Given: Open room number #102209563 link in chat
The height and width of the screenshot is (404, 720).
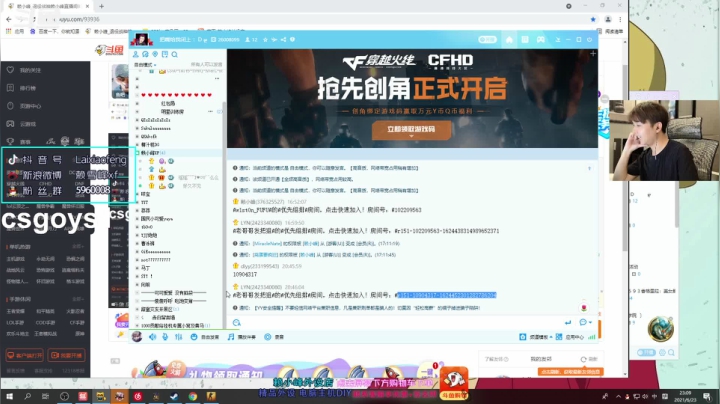Looking at the screenshot, I should [x=406, y=210].
